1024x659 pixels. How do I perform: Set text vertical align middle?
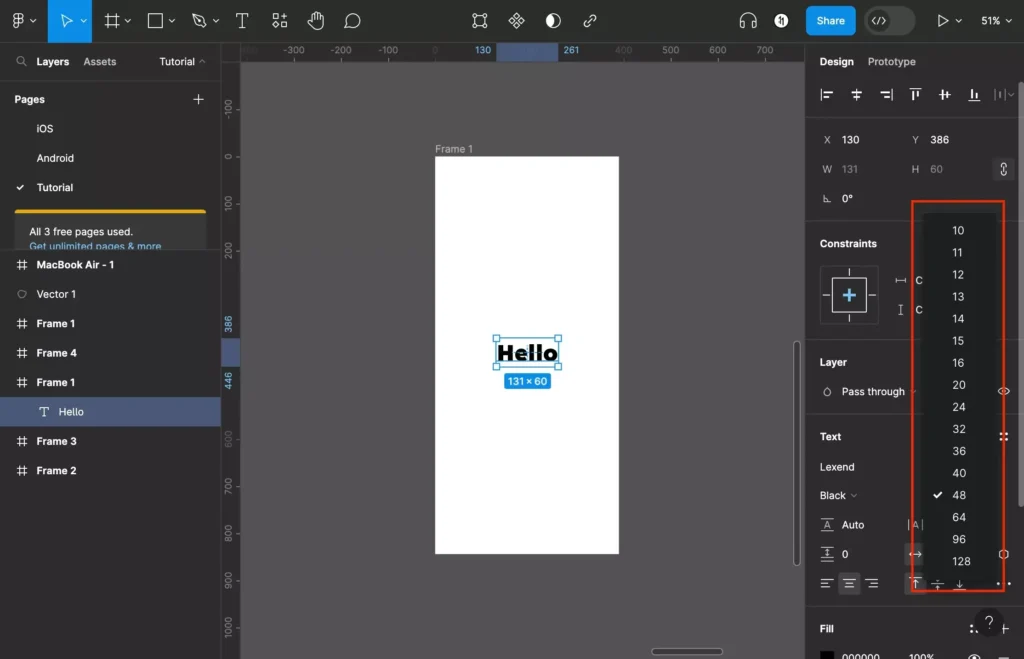(x=937, y=583)
